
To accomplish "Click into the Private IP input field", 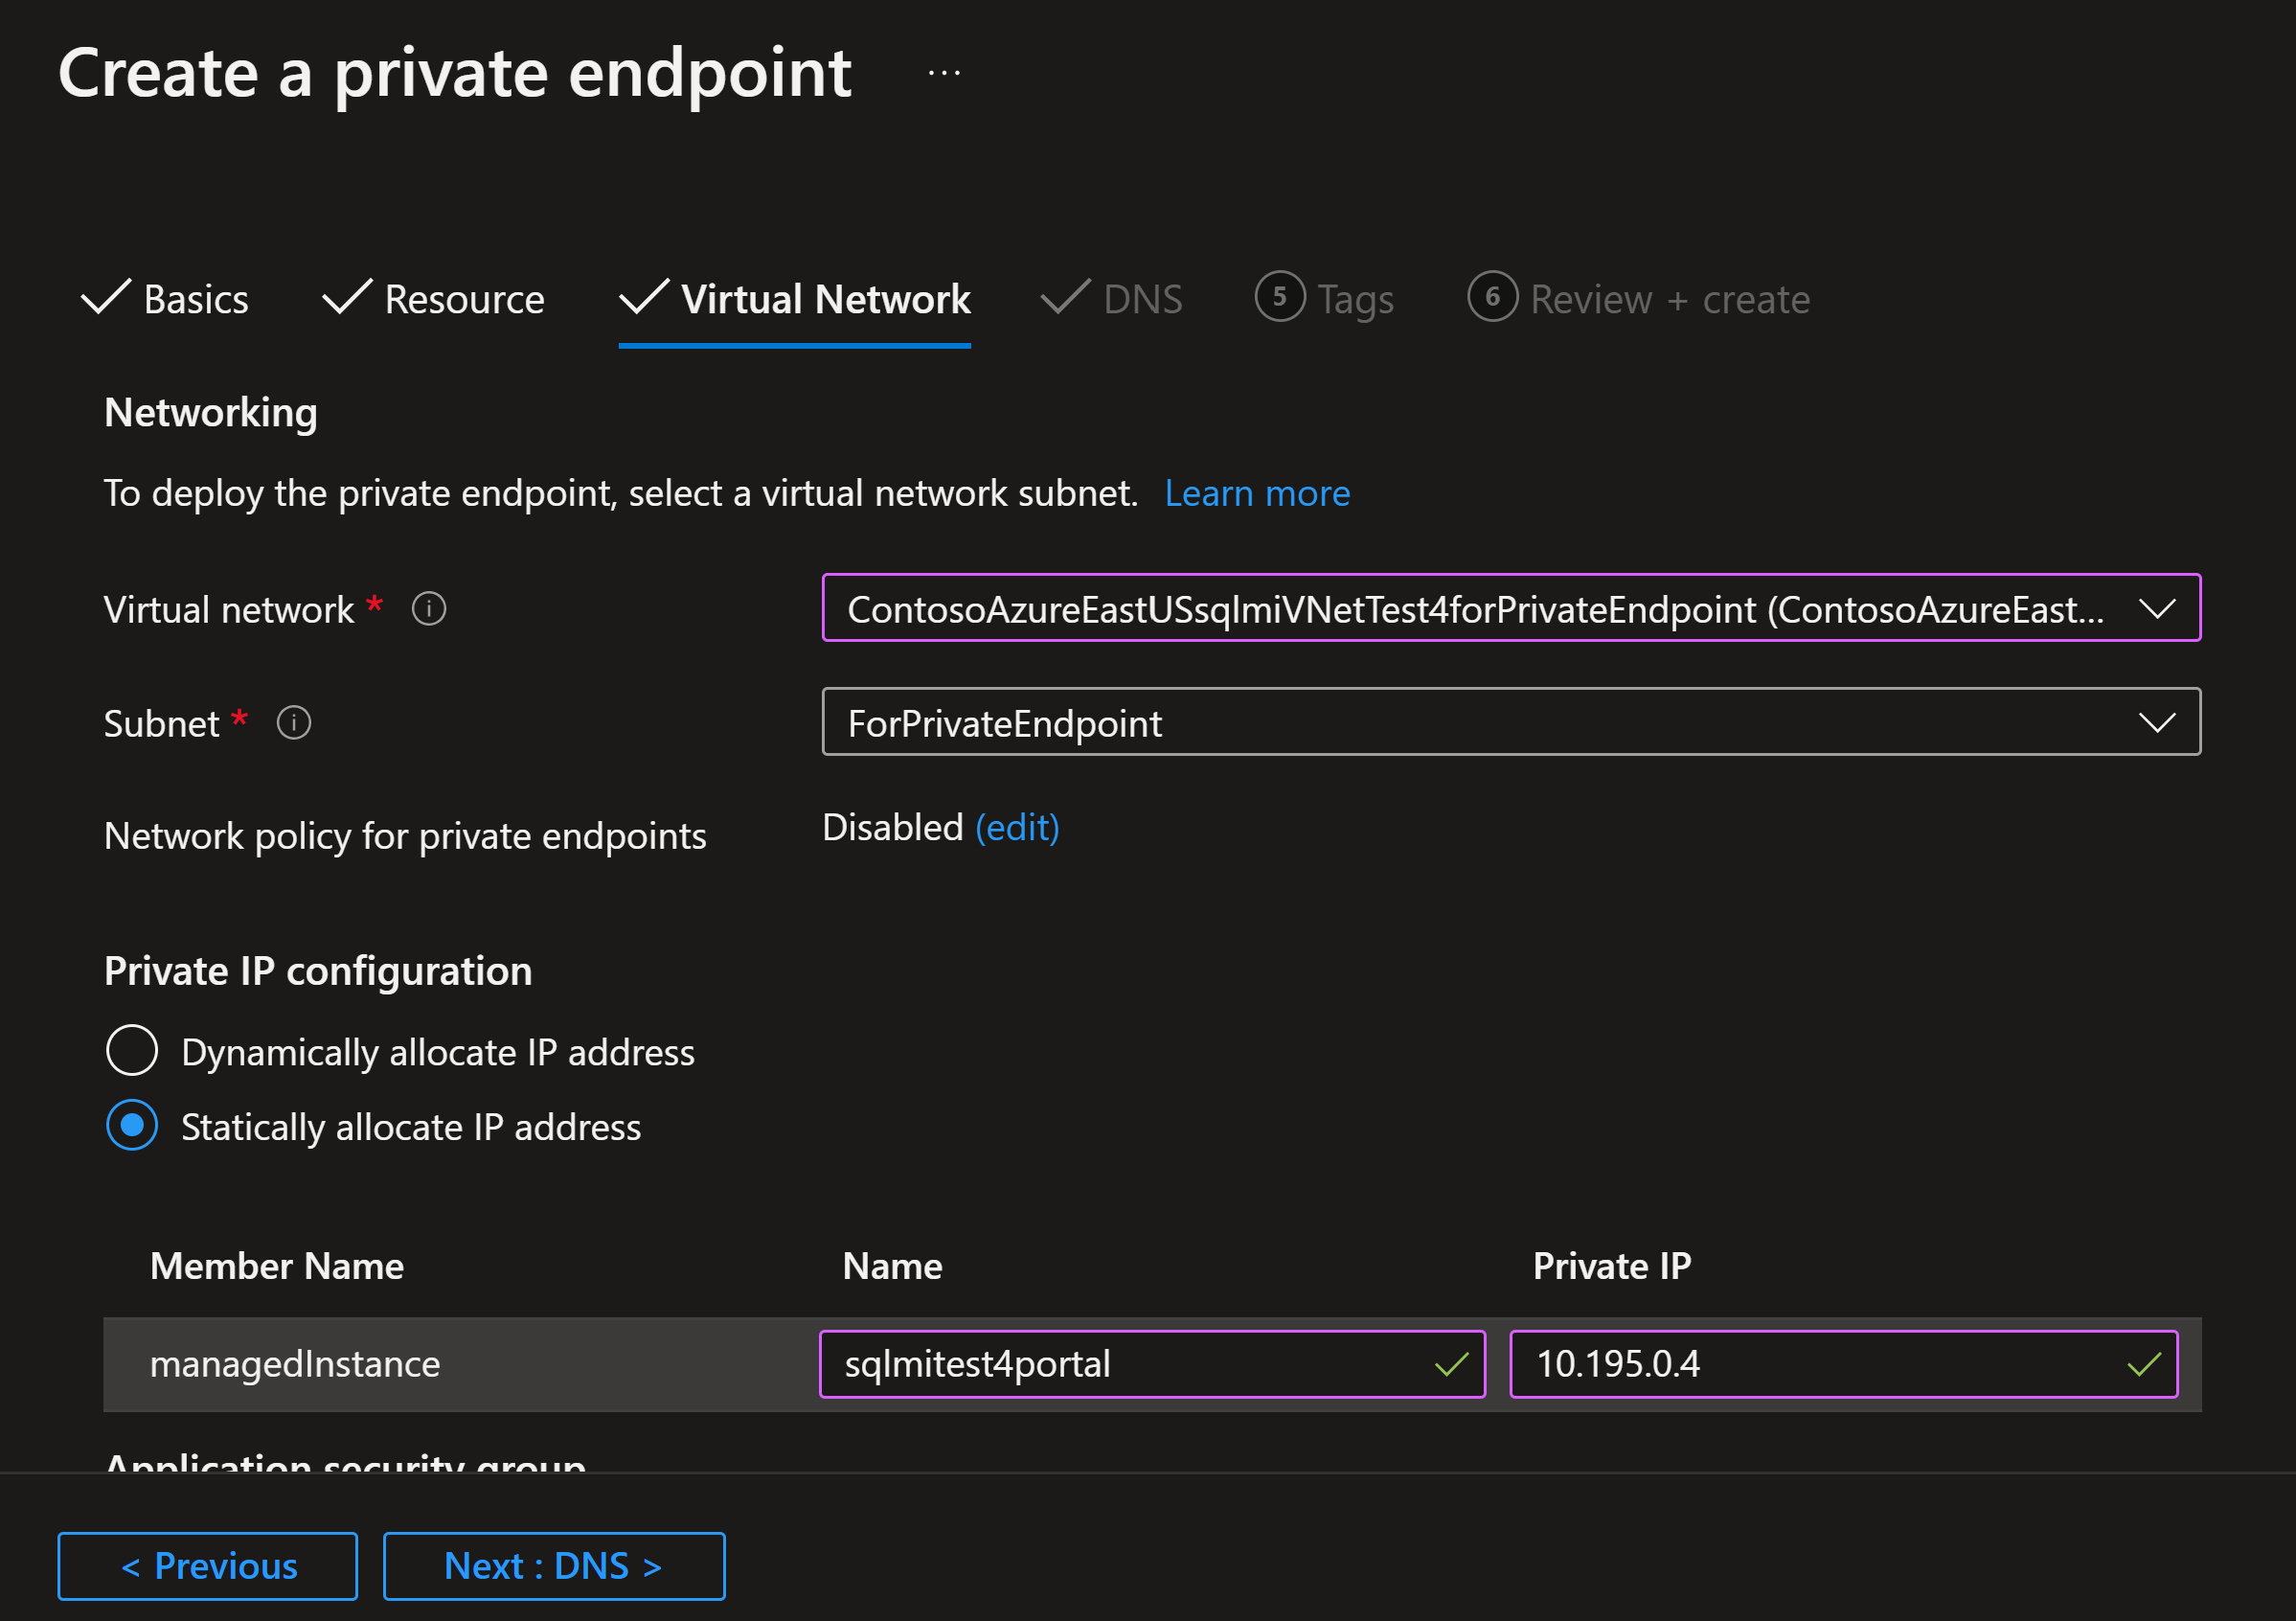I will [x=1800, y=1363].
